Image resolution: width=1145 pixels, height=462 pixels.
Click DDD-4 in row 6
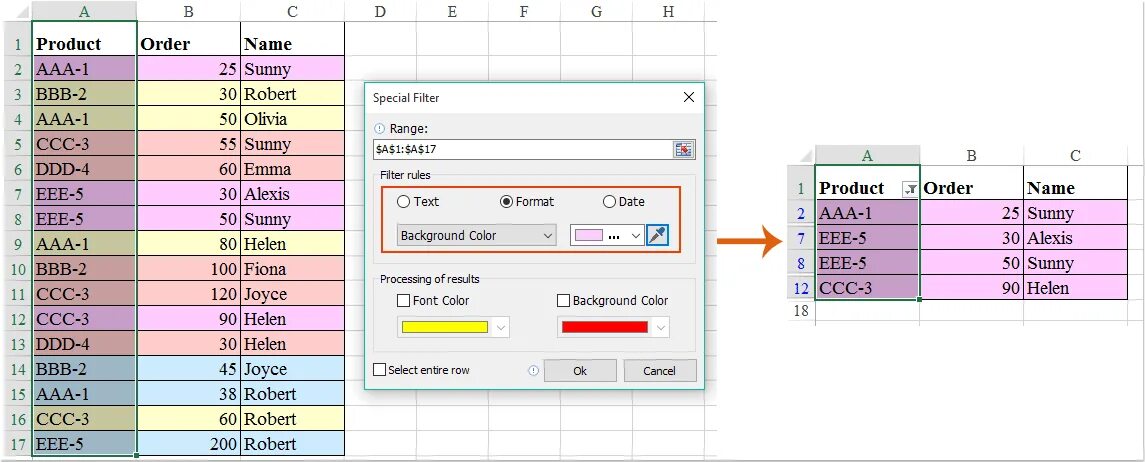click(85, 169)
